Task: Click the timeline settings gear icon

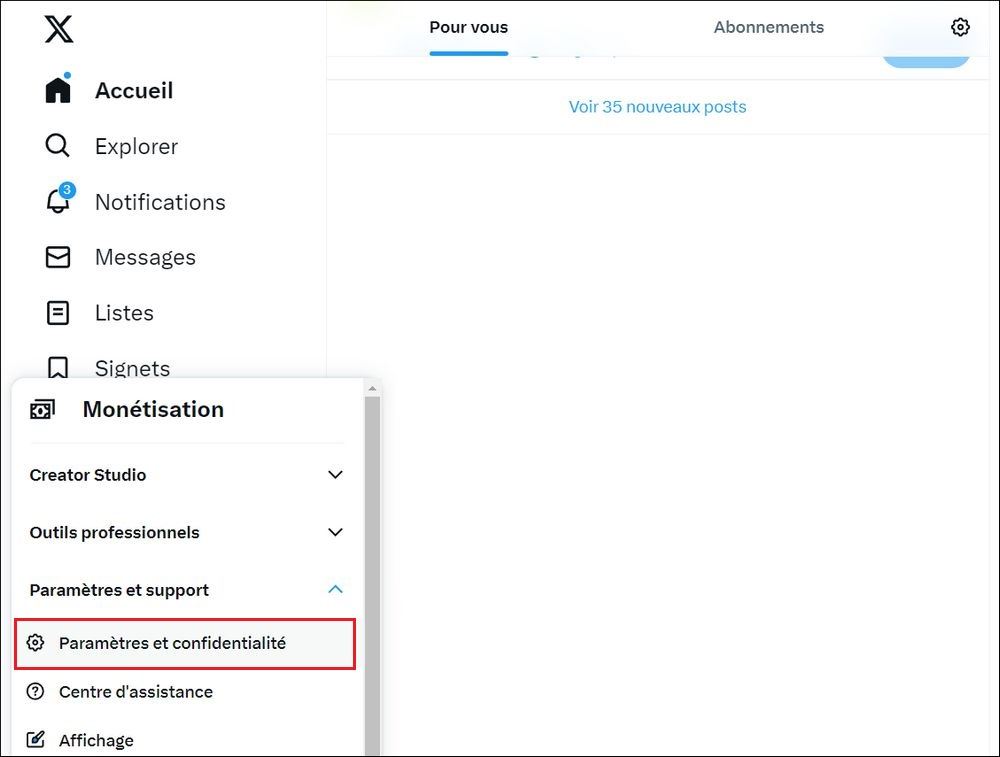Action: tap(960, 26)
